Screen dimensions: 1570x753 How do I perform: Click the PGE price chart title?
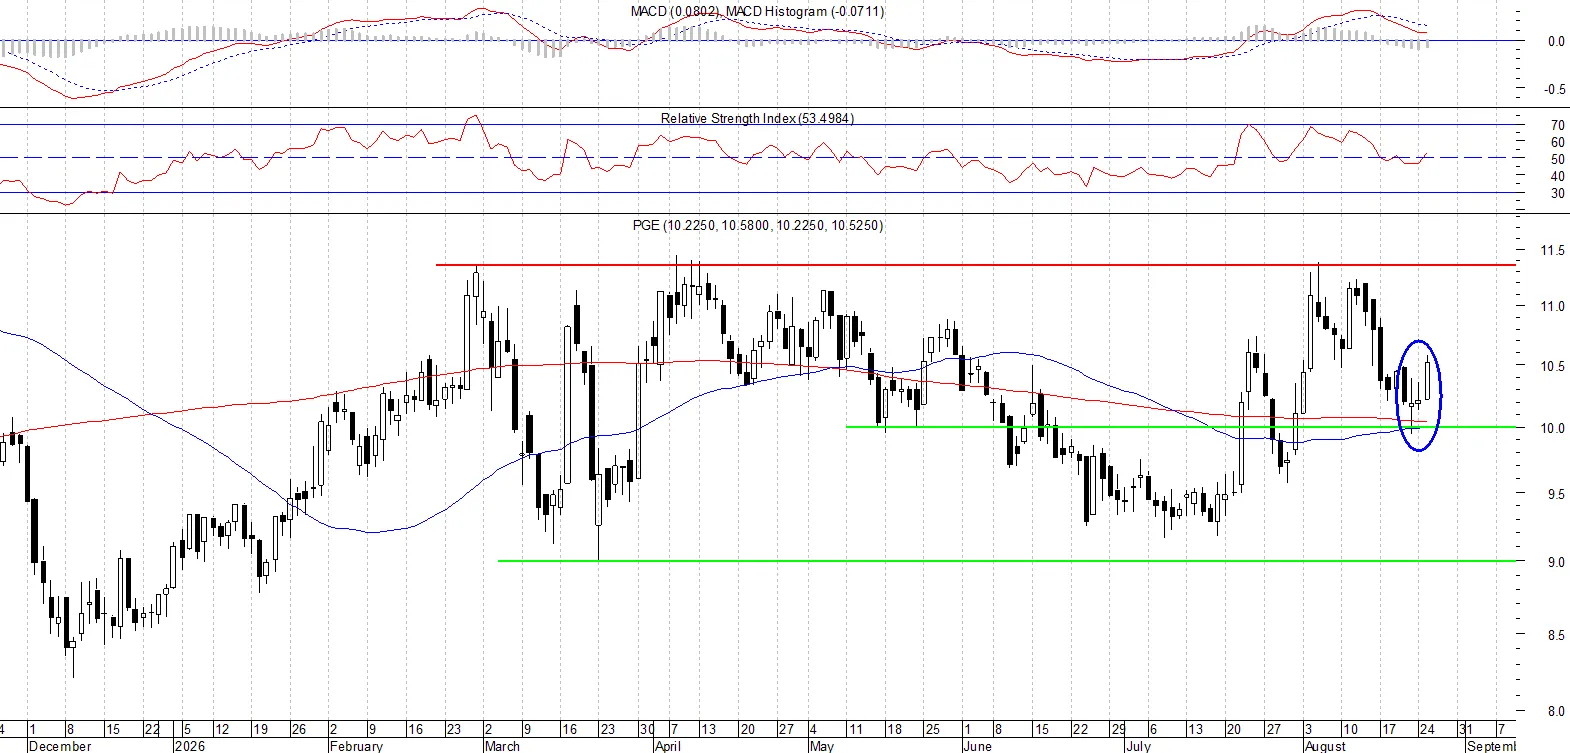758,225
